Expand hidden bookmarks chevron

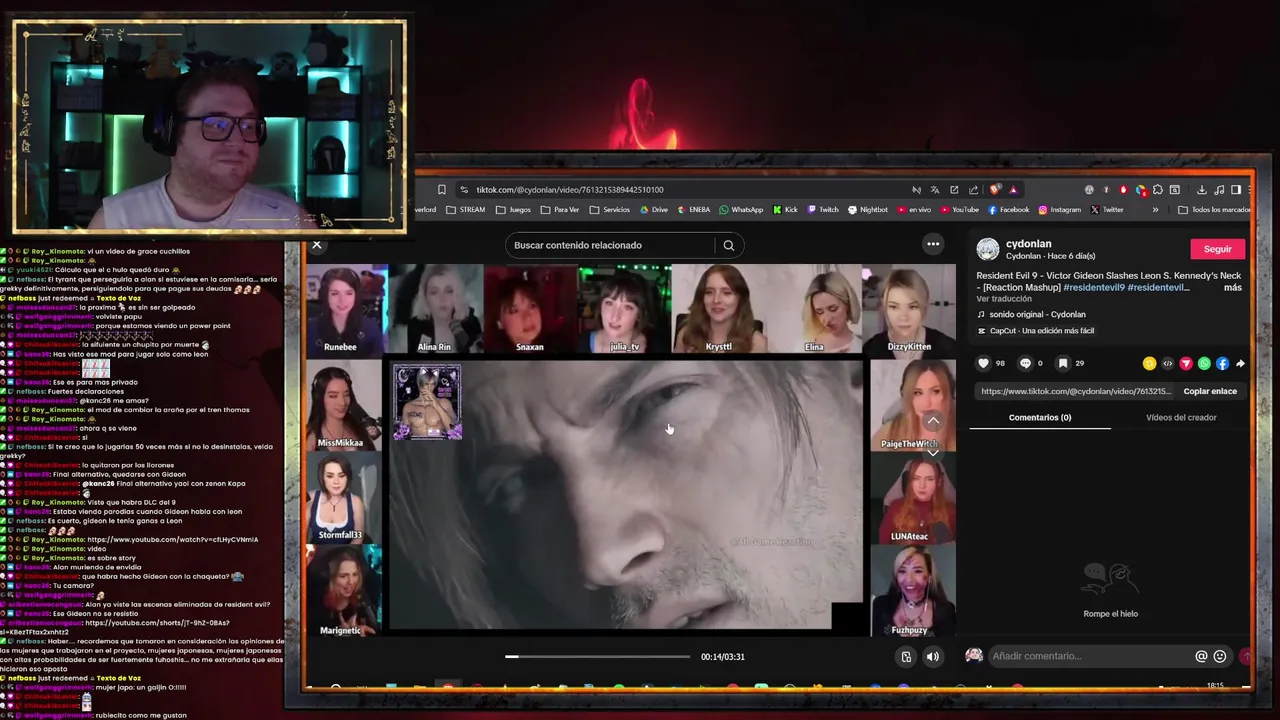click(x=1155, y=210)
